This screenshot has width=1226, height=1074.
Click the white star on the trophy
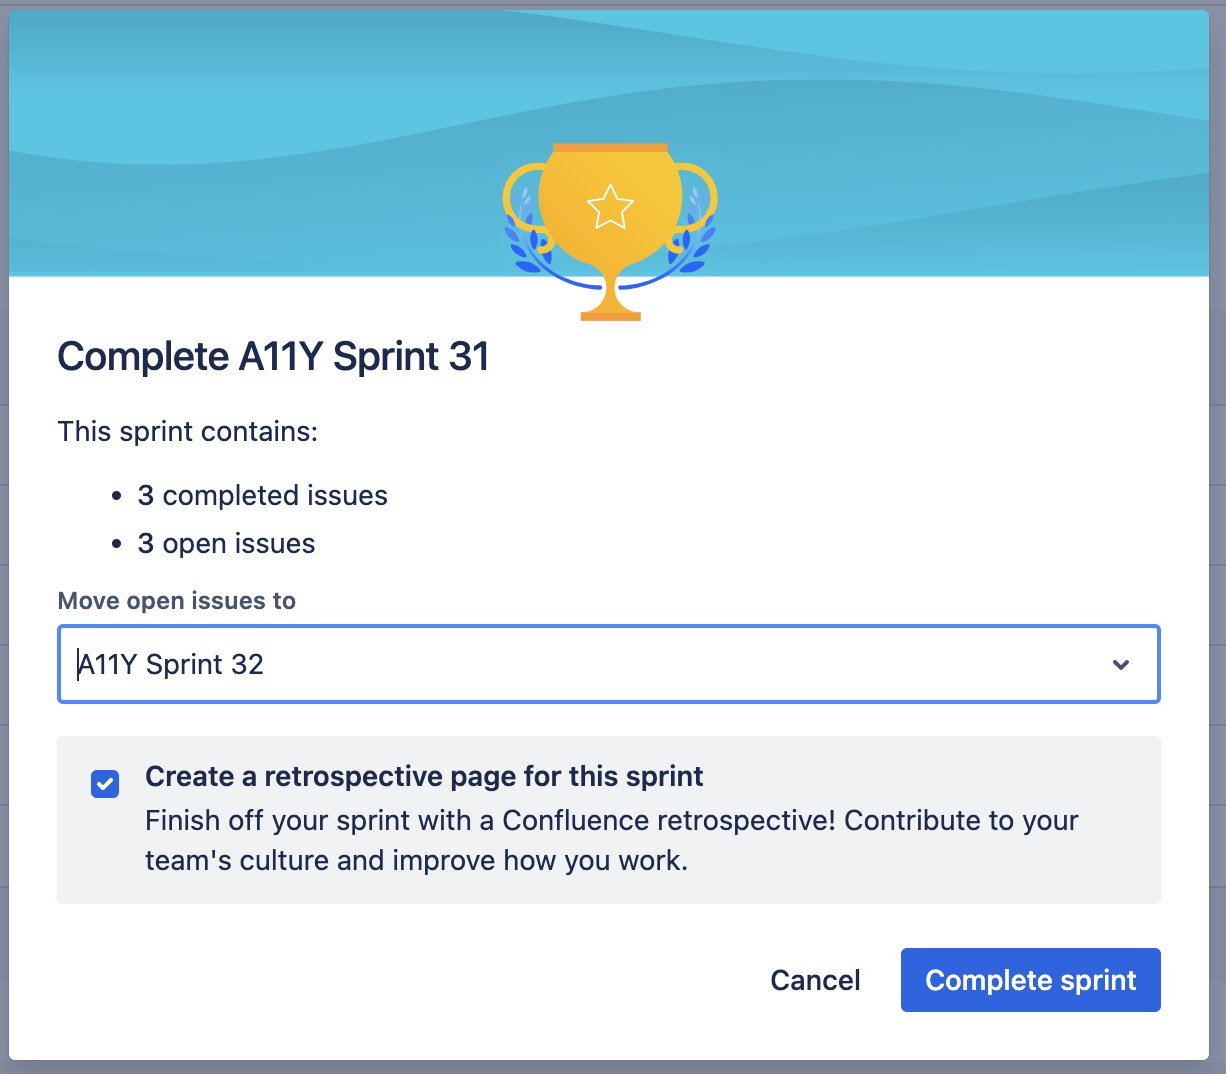[x=610, y=207]
